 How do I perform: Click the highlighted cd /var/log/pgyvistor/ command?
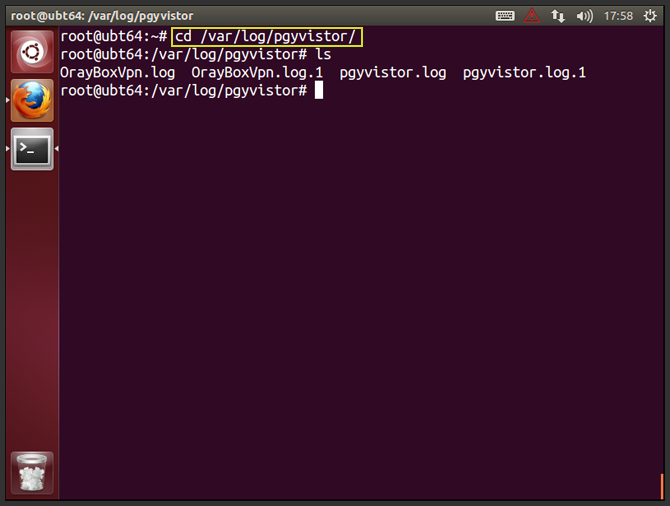267,37
